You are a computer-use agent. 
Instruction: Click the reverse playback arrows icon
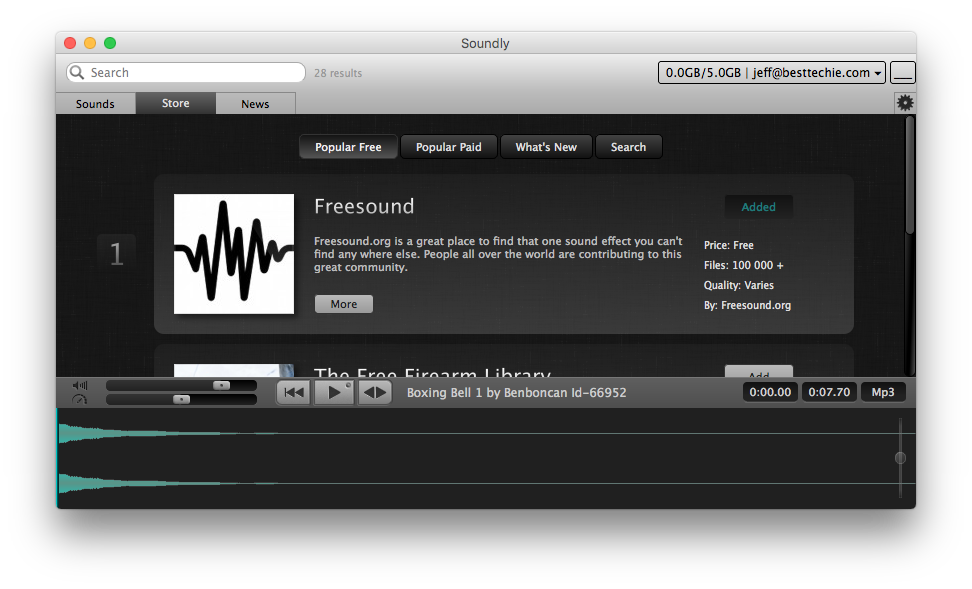(375, 393)
